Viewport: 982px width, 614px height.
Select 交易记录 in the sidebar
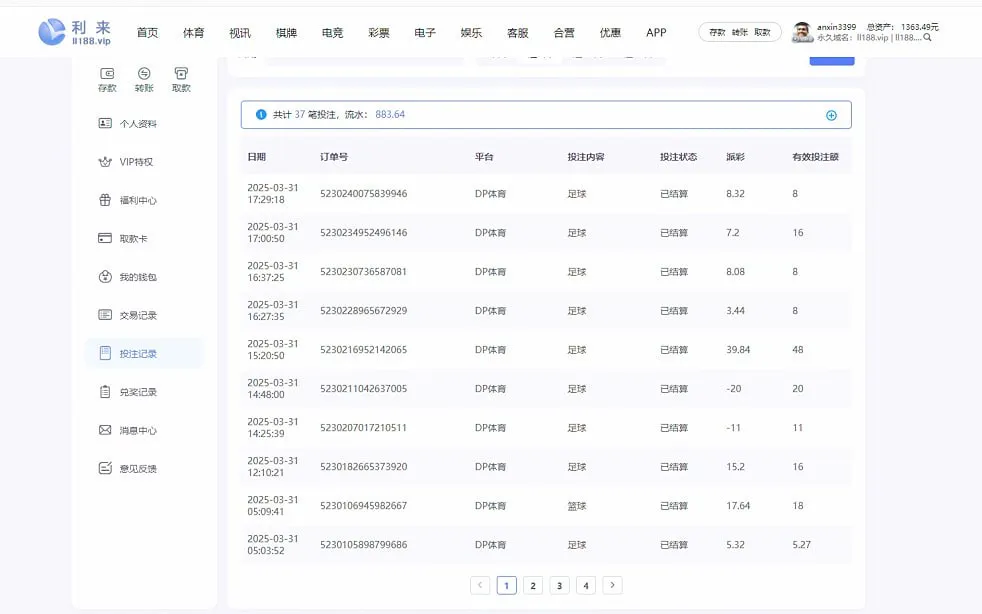[x=138, y=315]
